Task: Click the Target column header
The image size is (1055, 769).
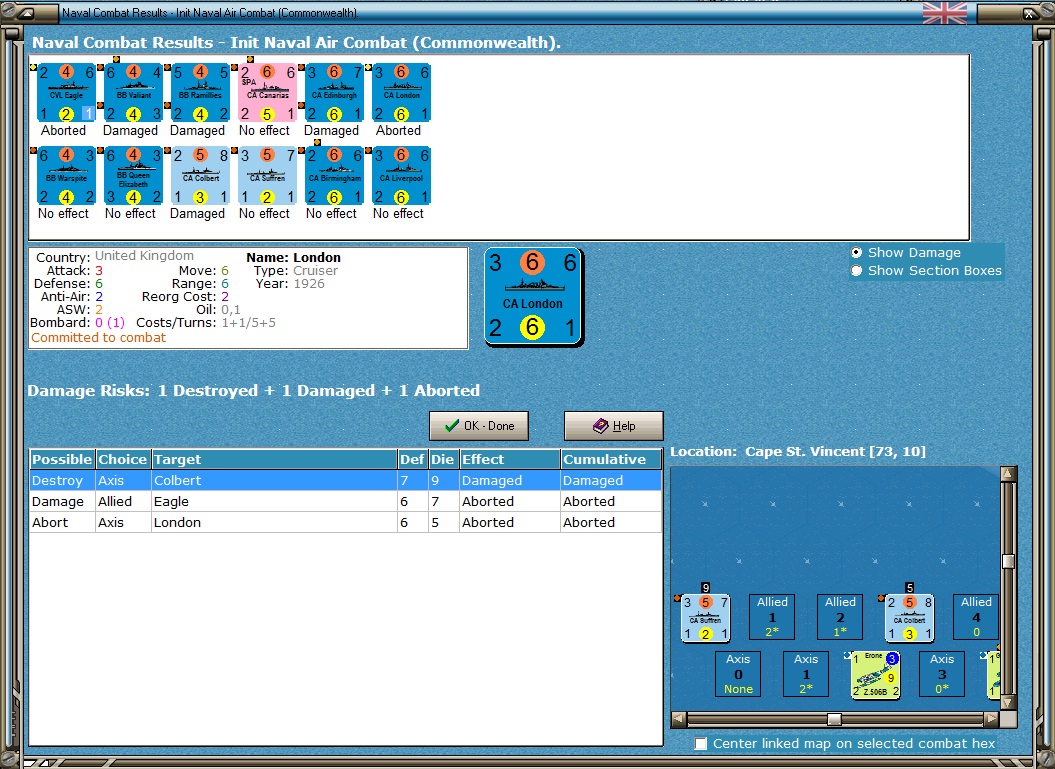Action: pos(275,460)
